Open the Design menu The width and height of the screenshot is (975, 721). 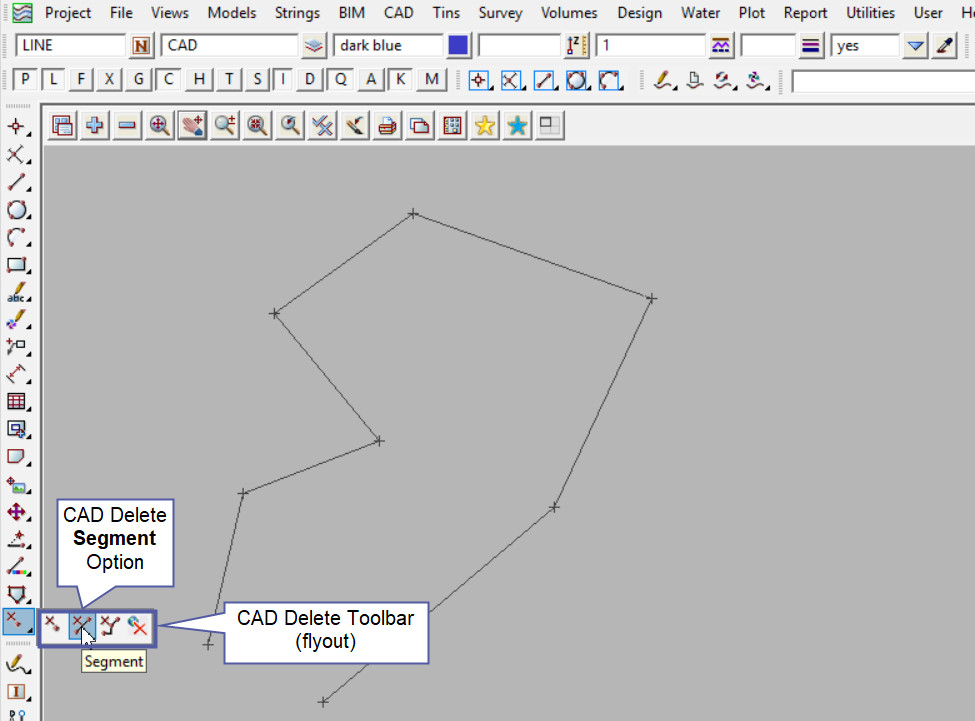tap(639, 12)
